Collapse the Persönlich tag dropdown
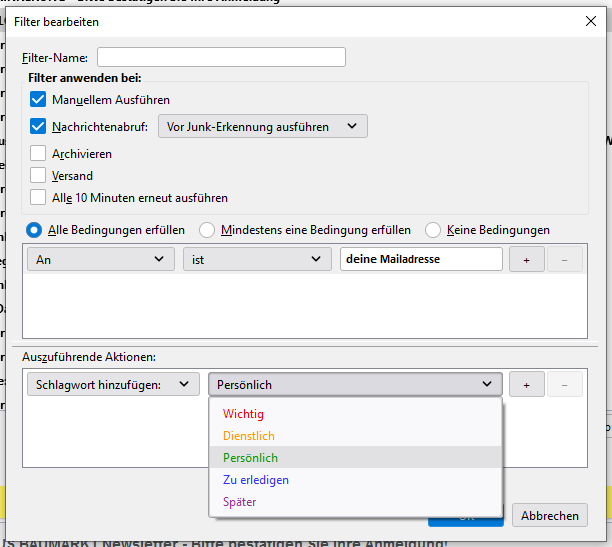The width and height of the screenshot is (612, 547). click(355, 384)
